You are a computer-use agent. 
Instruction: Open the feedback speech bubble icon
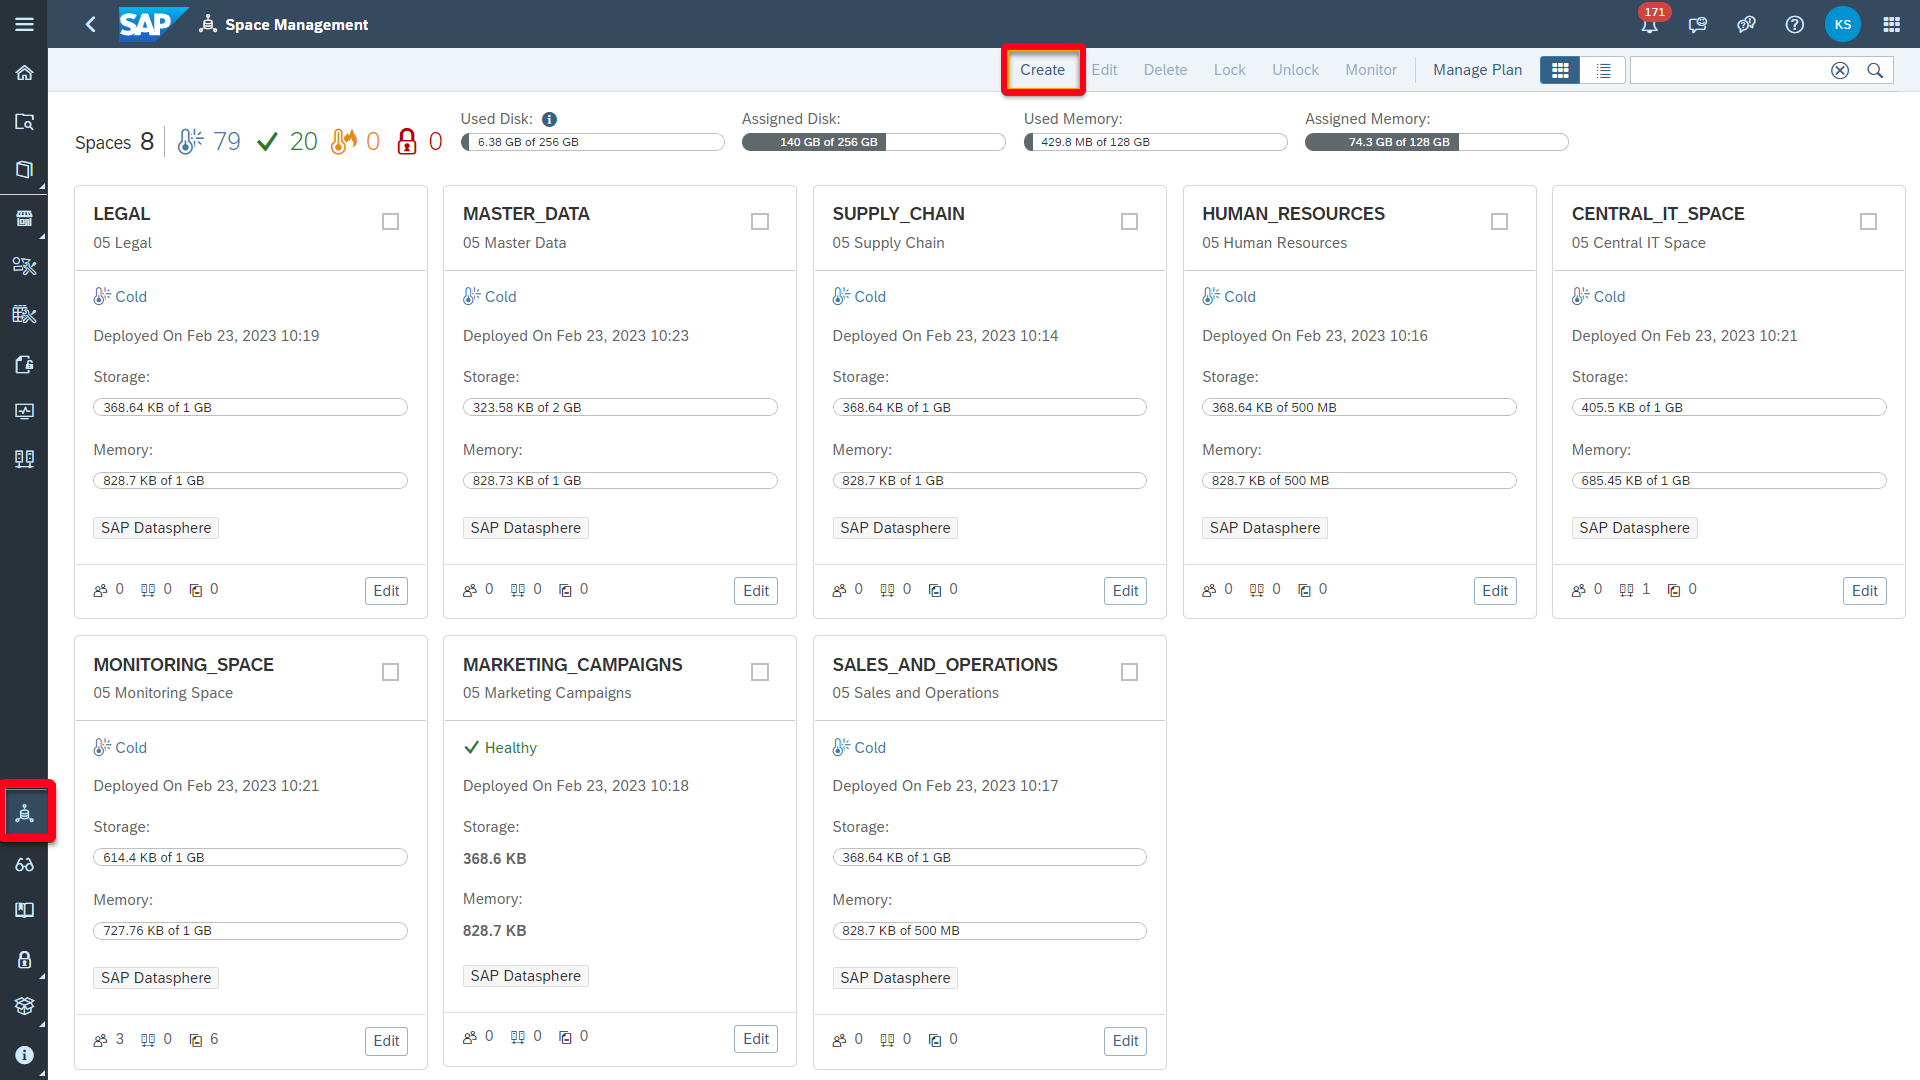pos(1697,24)
